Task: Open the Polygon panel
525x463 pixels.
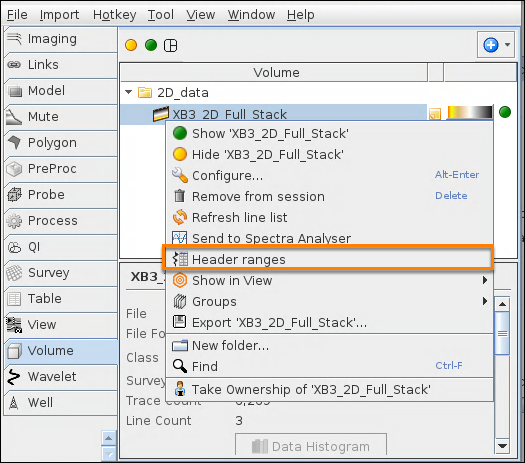Action: coord(61,143)
